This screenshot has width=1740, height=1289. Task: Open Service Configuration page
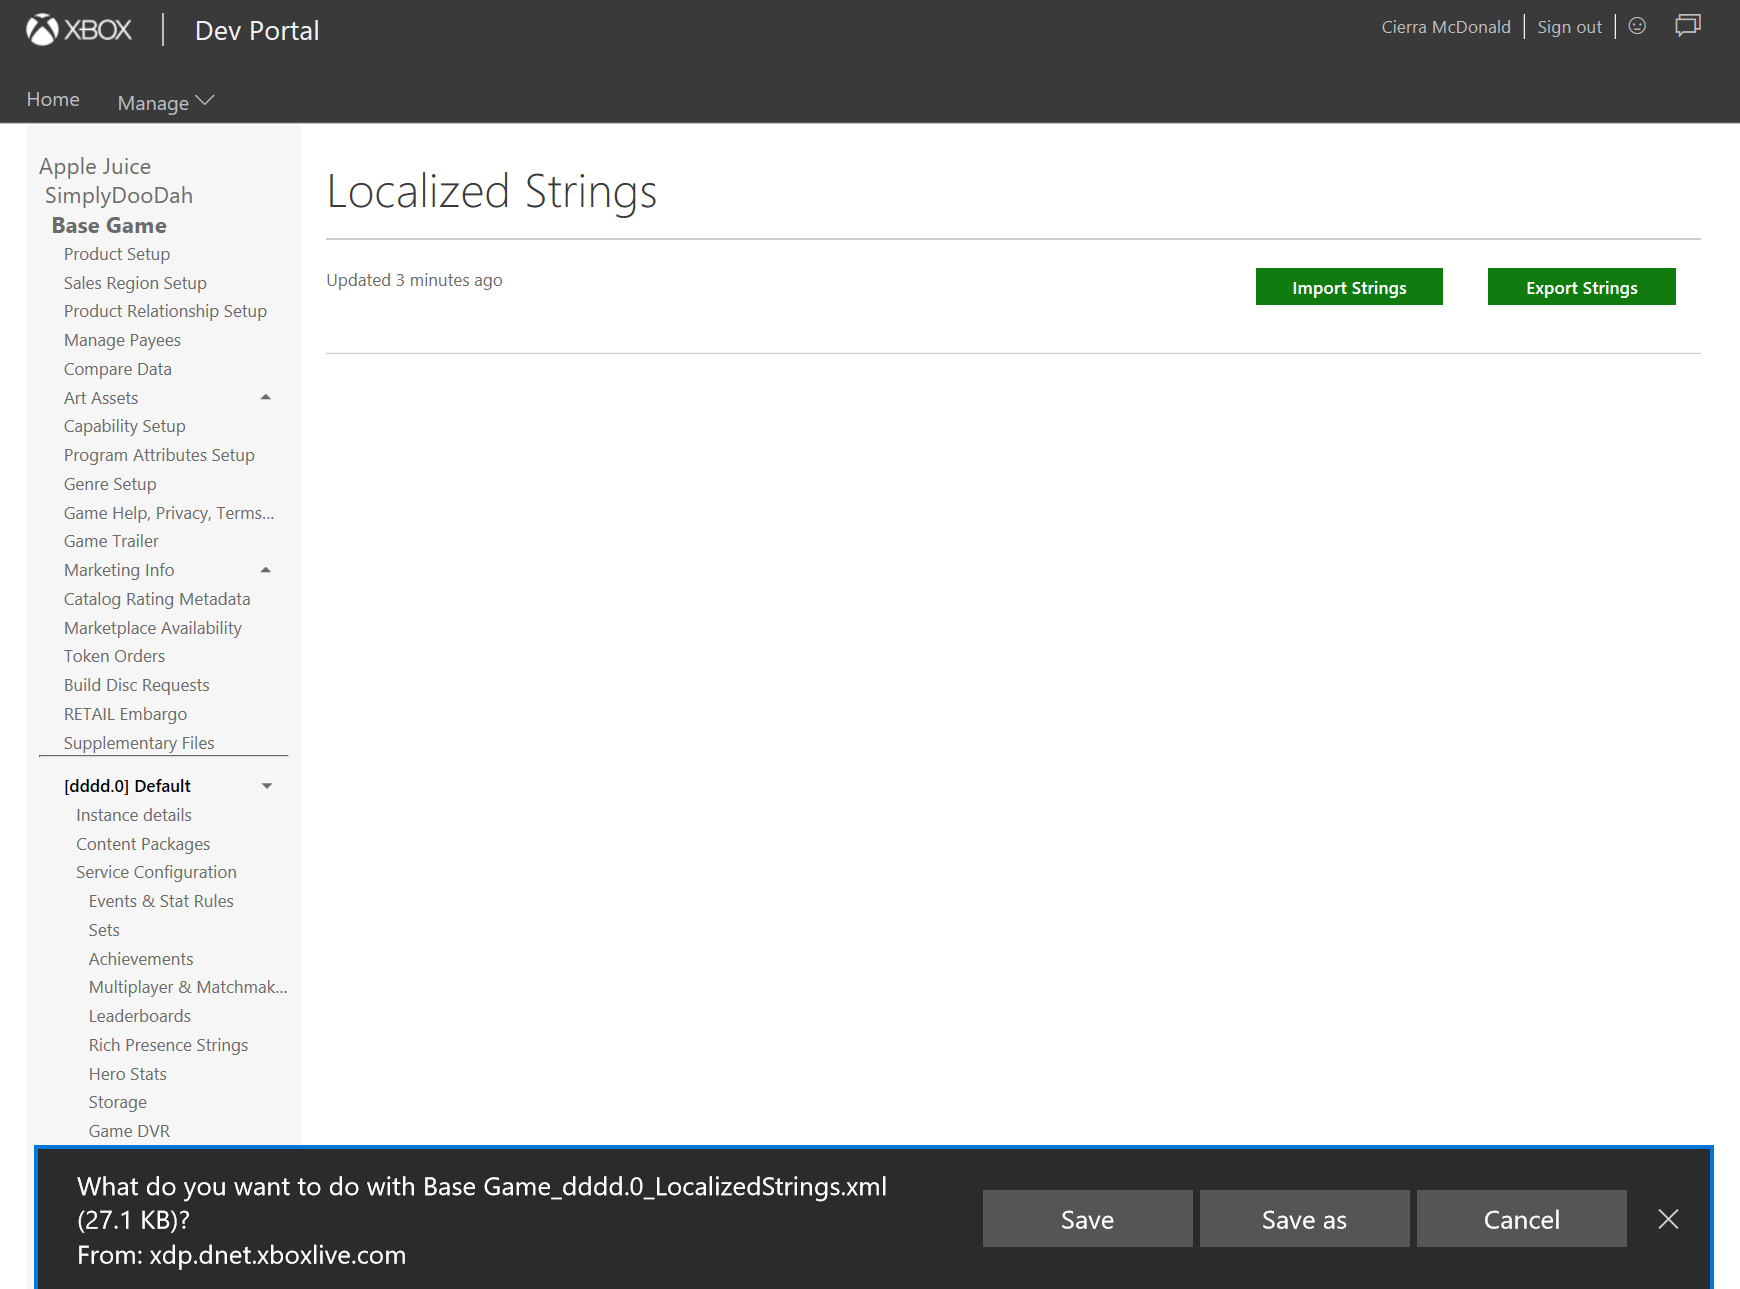(156, 872)
